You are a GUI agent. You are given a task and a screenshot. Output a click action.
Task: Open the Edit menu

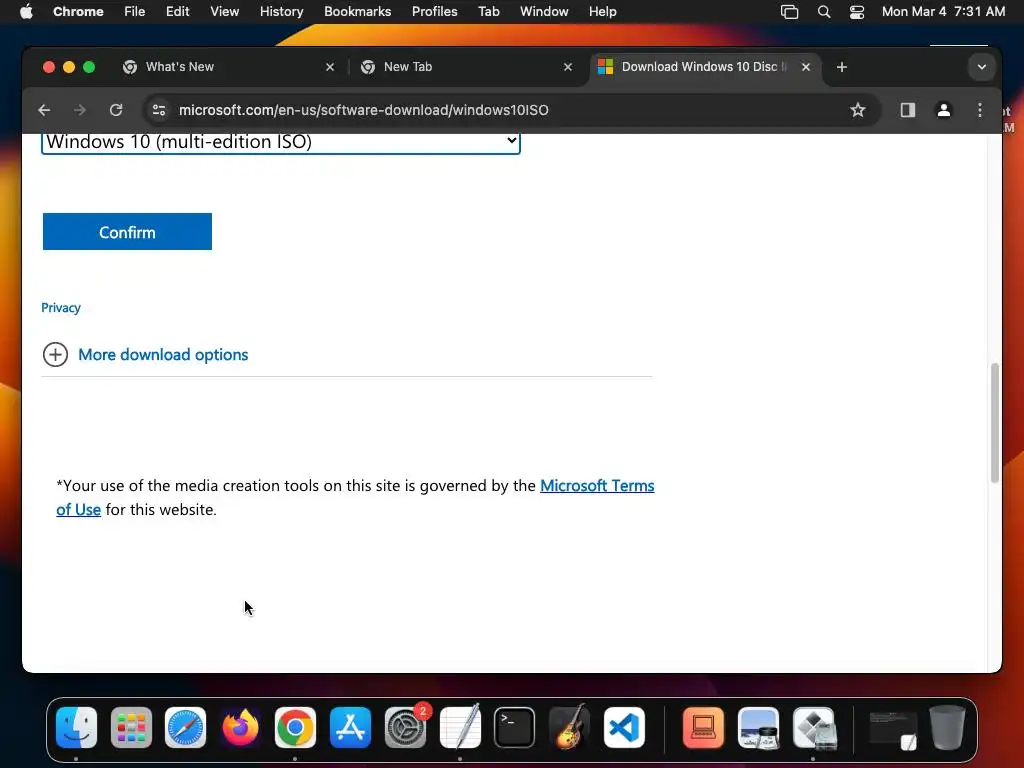177,12
